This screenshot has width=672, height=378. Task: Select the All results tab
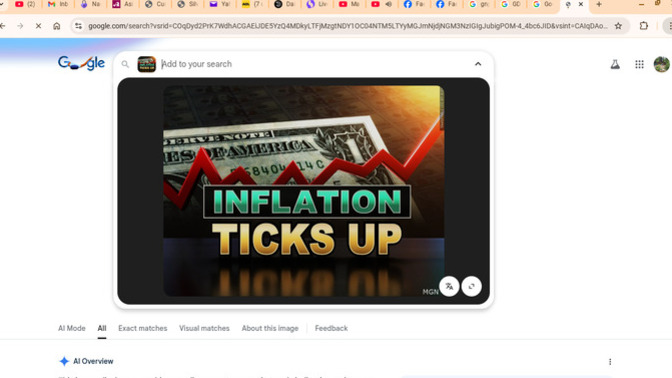(102, 328)
